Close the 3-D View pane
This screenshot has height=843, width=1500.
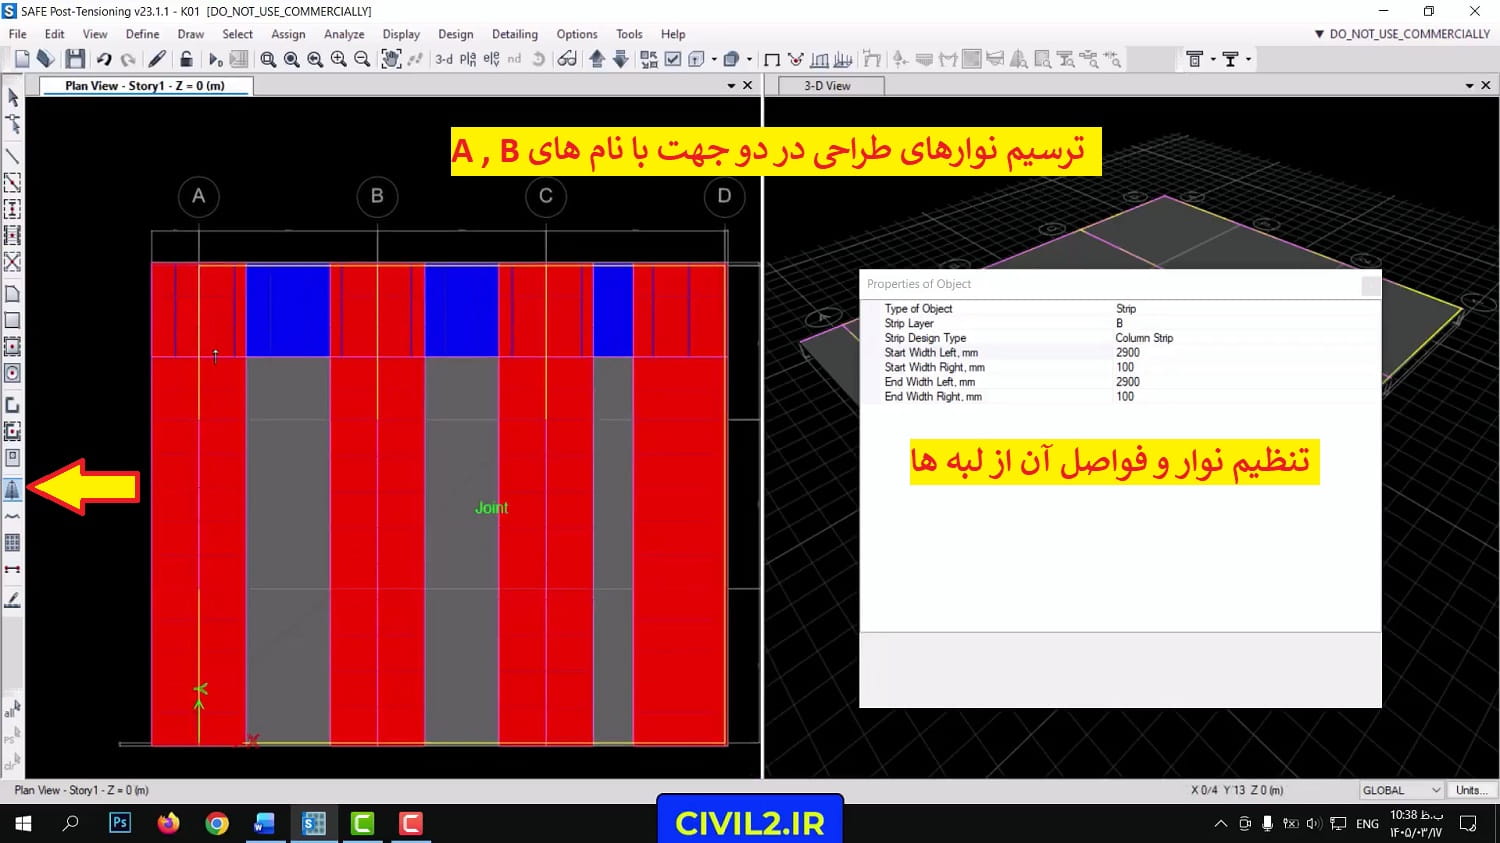click(1485, 86)
